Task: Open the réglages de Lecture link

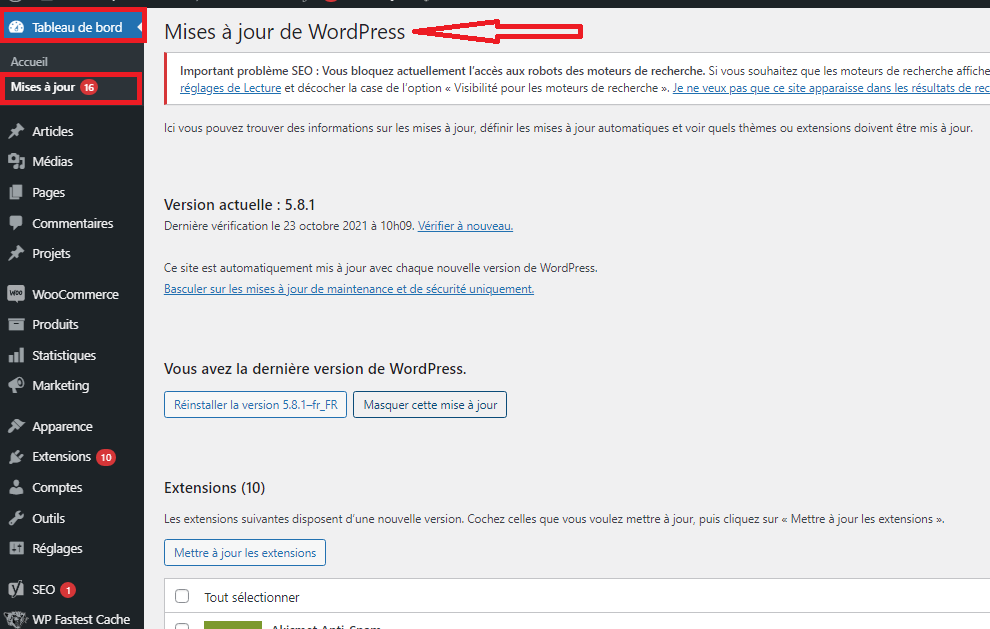Action: coord(230,88)
